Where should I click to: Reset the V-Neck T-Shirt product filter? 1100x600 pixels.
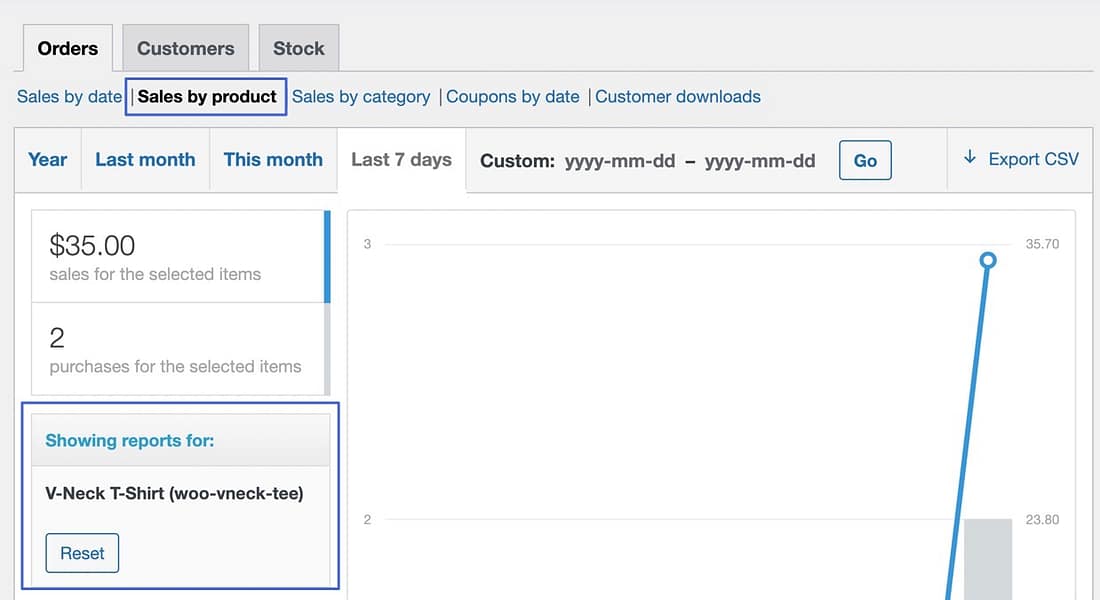82,553
